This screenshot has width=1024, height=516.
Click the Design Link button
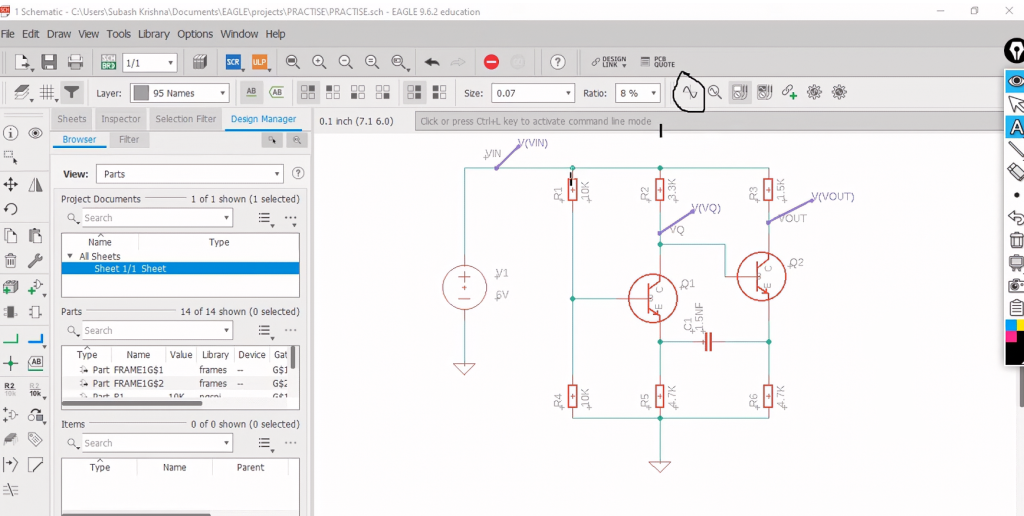(x=608, y=62)
